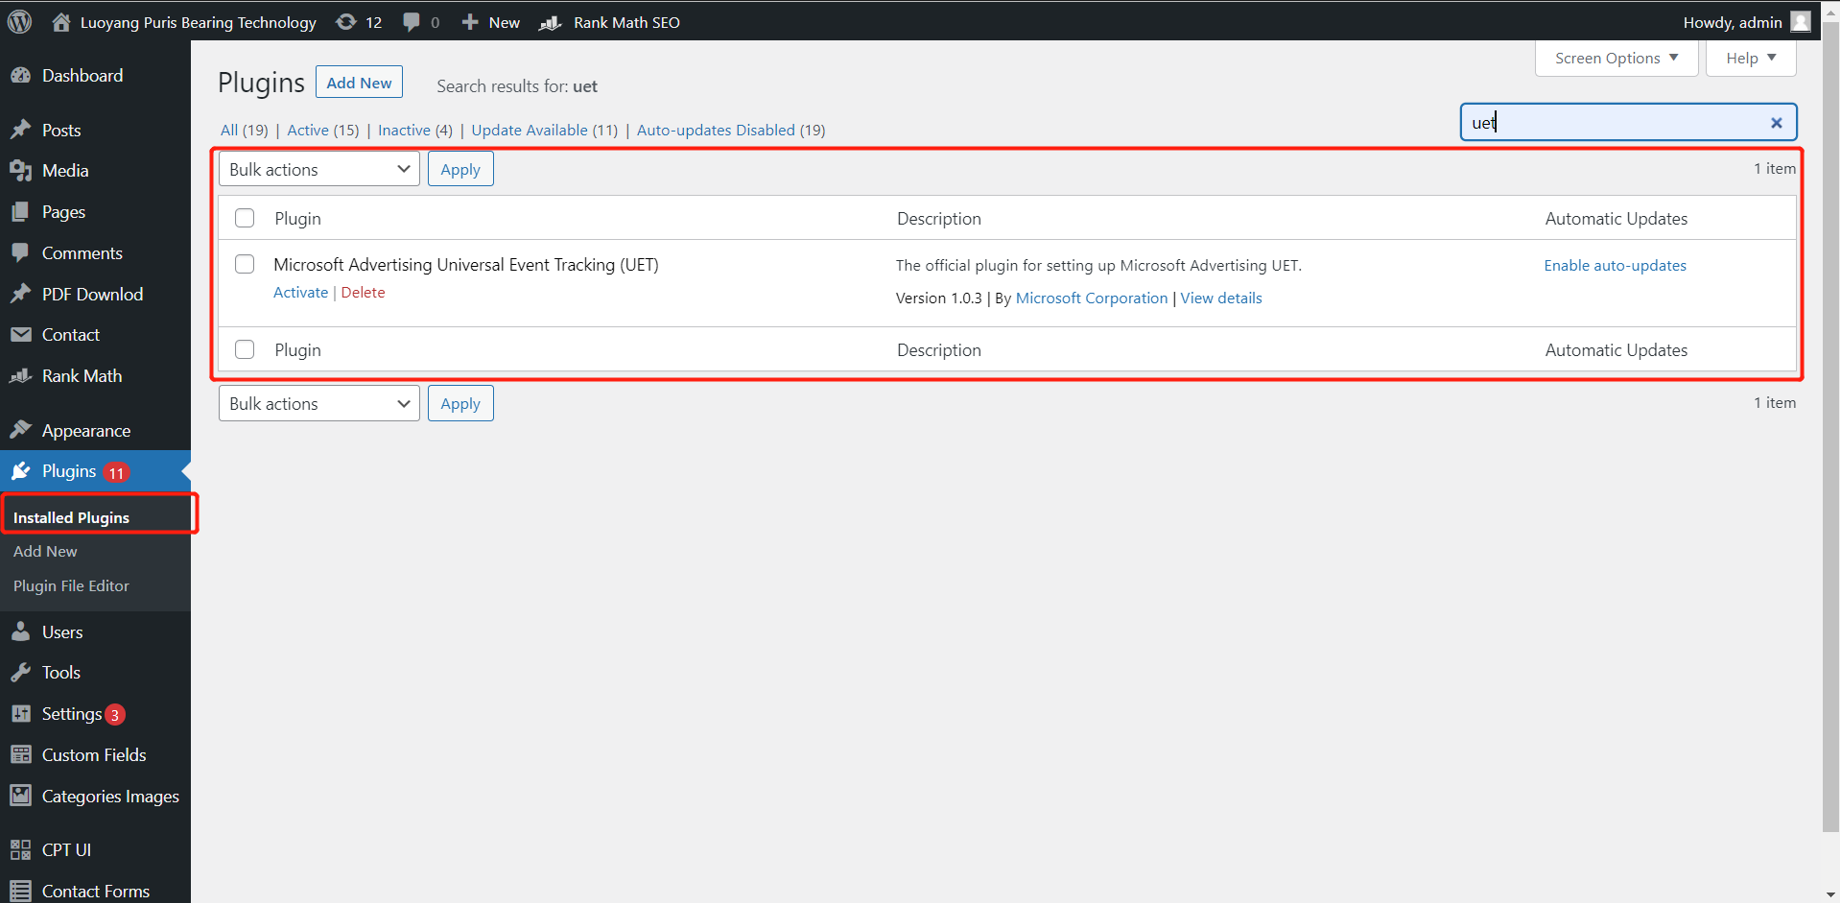This screenshot has height=903, width=1840.
Task: Filter plugins by Inactive (4)
Action: coord(415,130)
